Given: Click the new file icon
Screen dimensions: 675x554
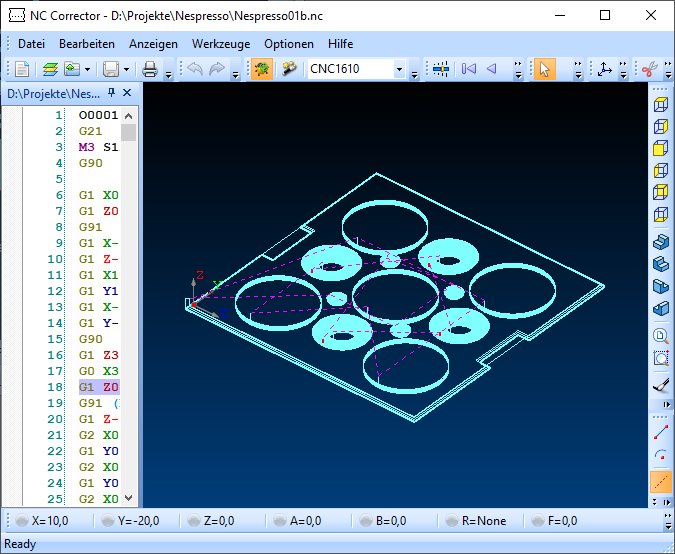Looking at the screenshot, I should 22,69.
